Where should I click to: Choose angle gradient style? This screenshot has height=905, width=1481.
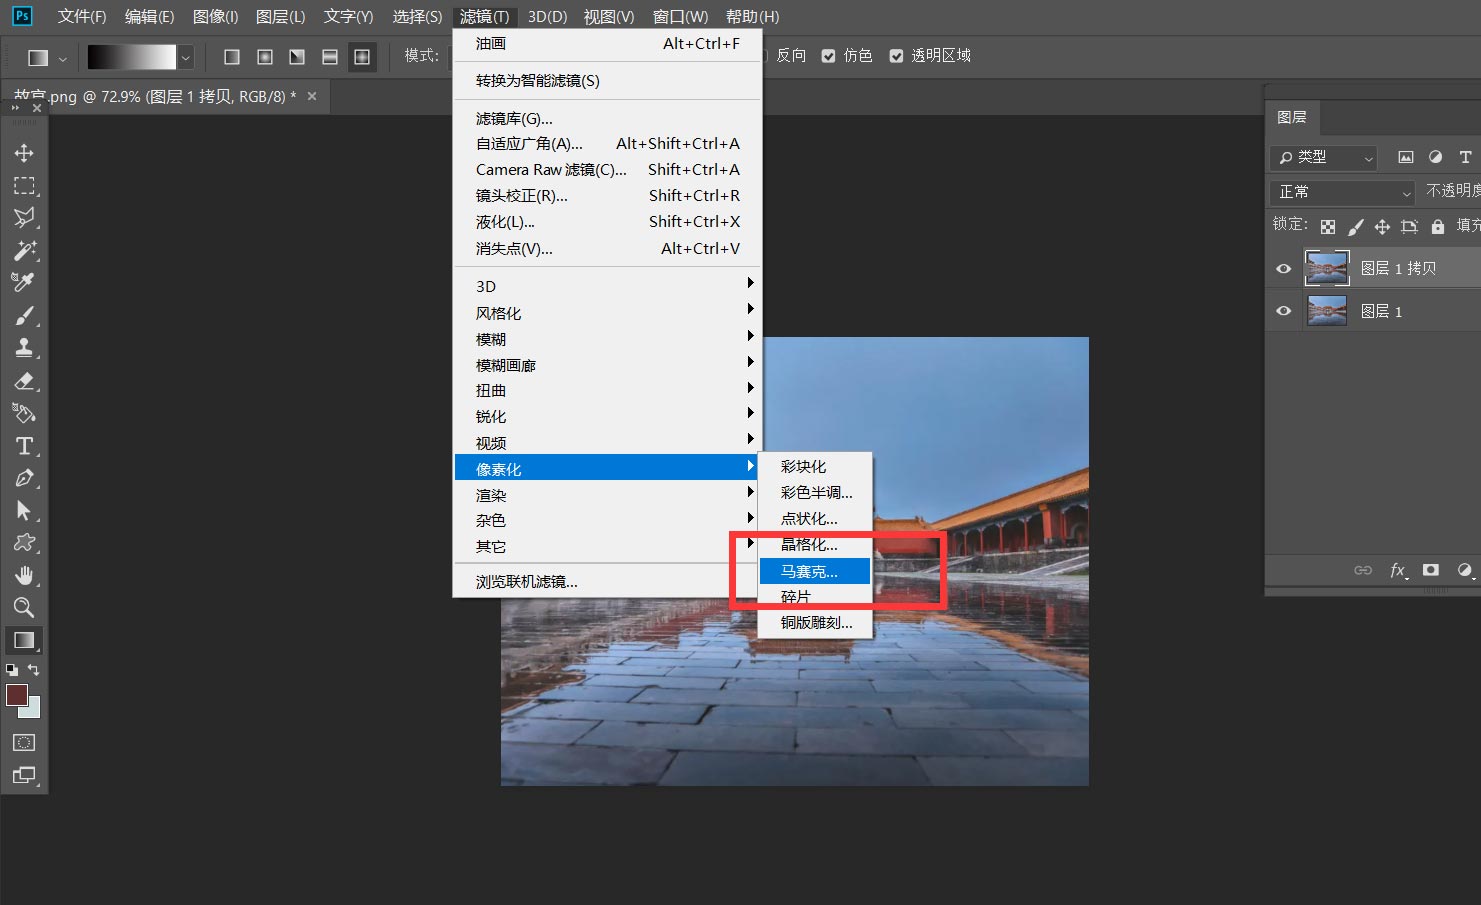(x=297, y=57)
